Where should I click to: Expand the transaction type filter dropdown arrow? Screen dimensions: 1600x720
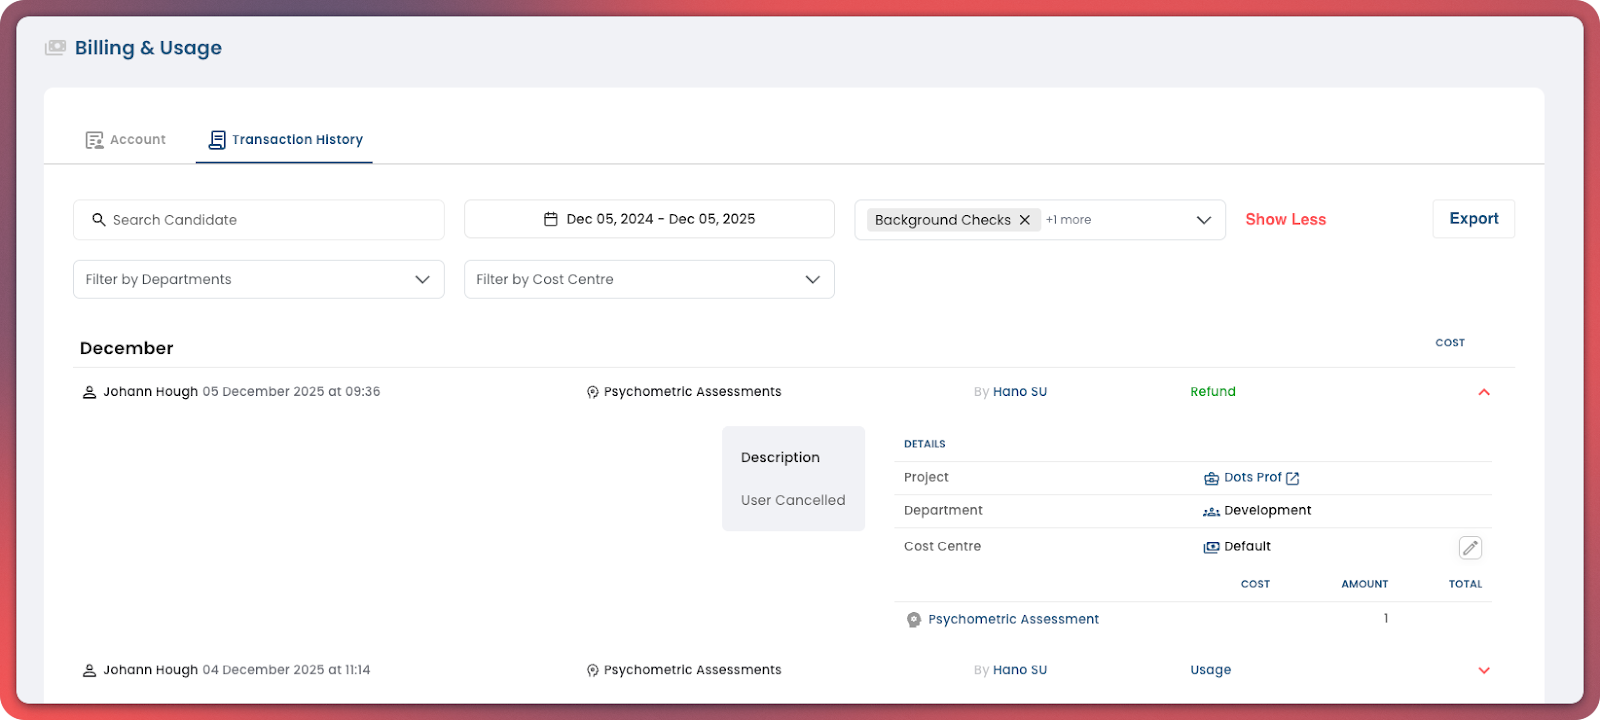pos(1203,220)
